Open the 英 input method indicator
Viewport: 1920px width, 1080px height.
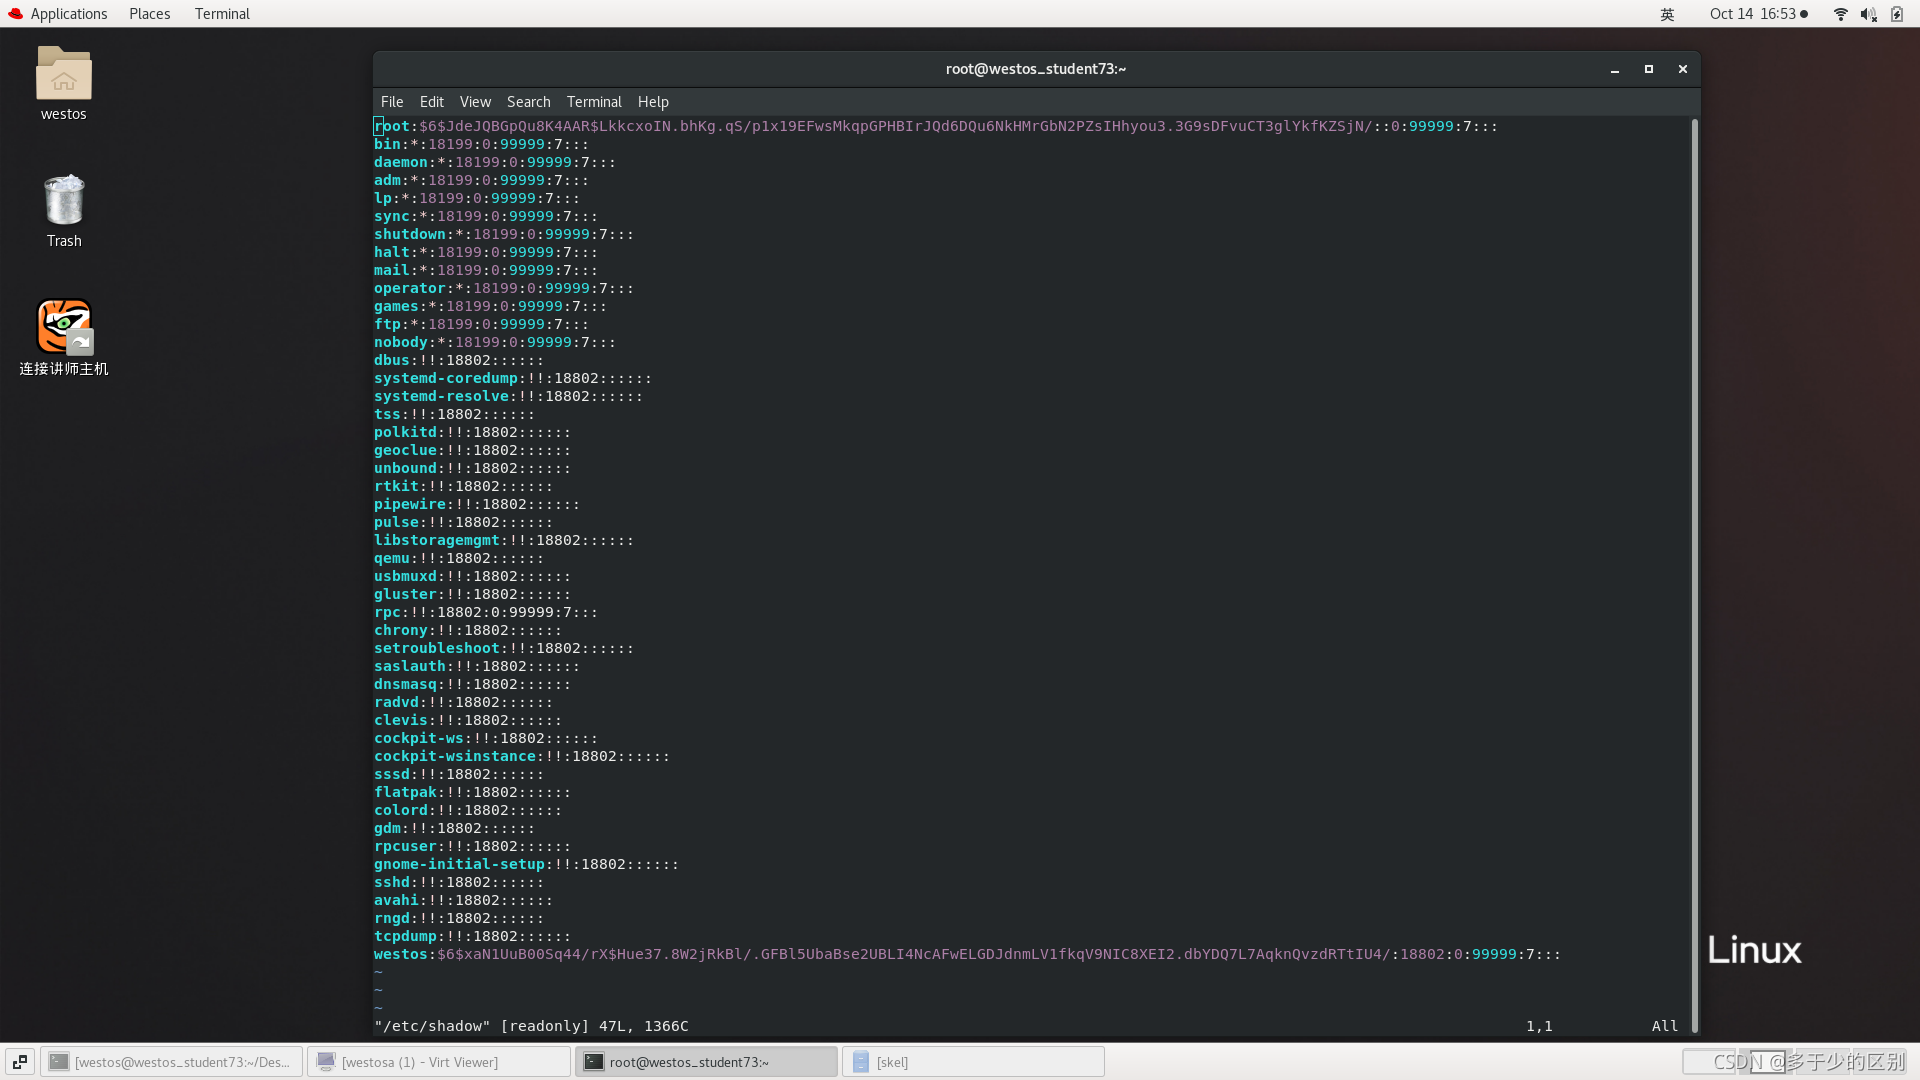tap(1667, 14)
